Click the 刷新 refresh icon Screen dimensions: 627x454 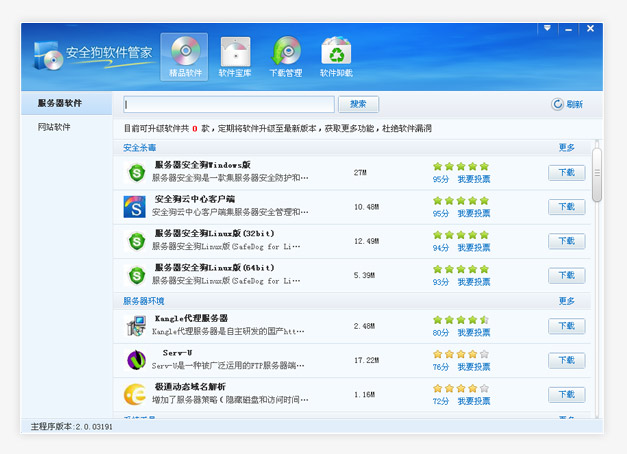pyautogui.click(x=557, y=104)
